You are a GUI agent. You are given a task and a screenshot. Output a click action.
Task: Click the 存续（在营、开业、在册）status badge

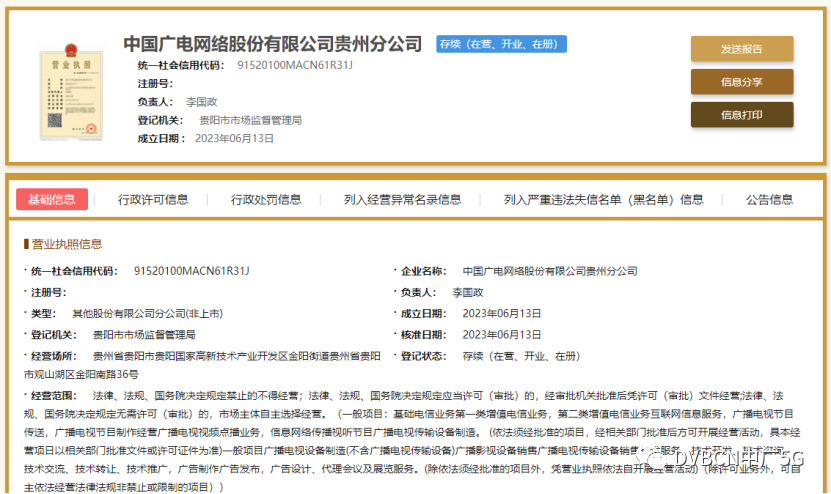(x=501, y=44)
